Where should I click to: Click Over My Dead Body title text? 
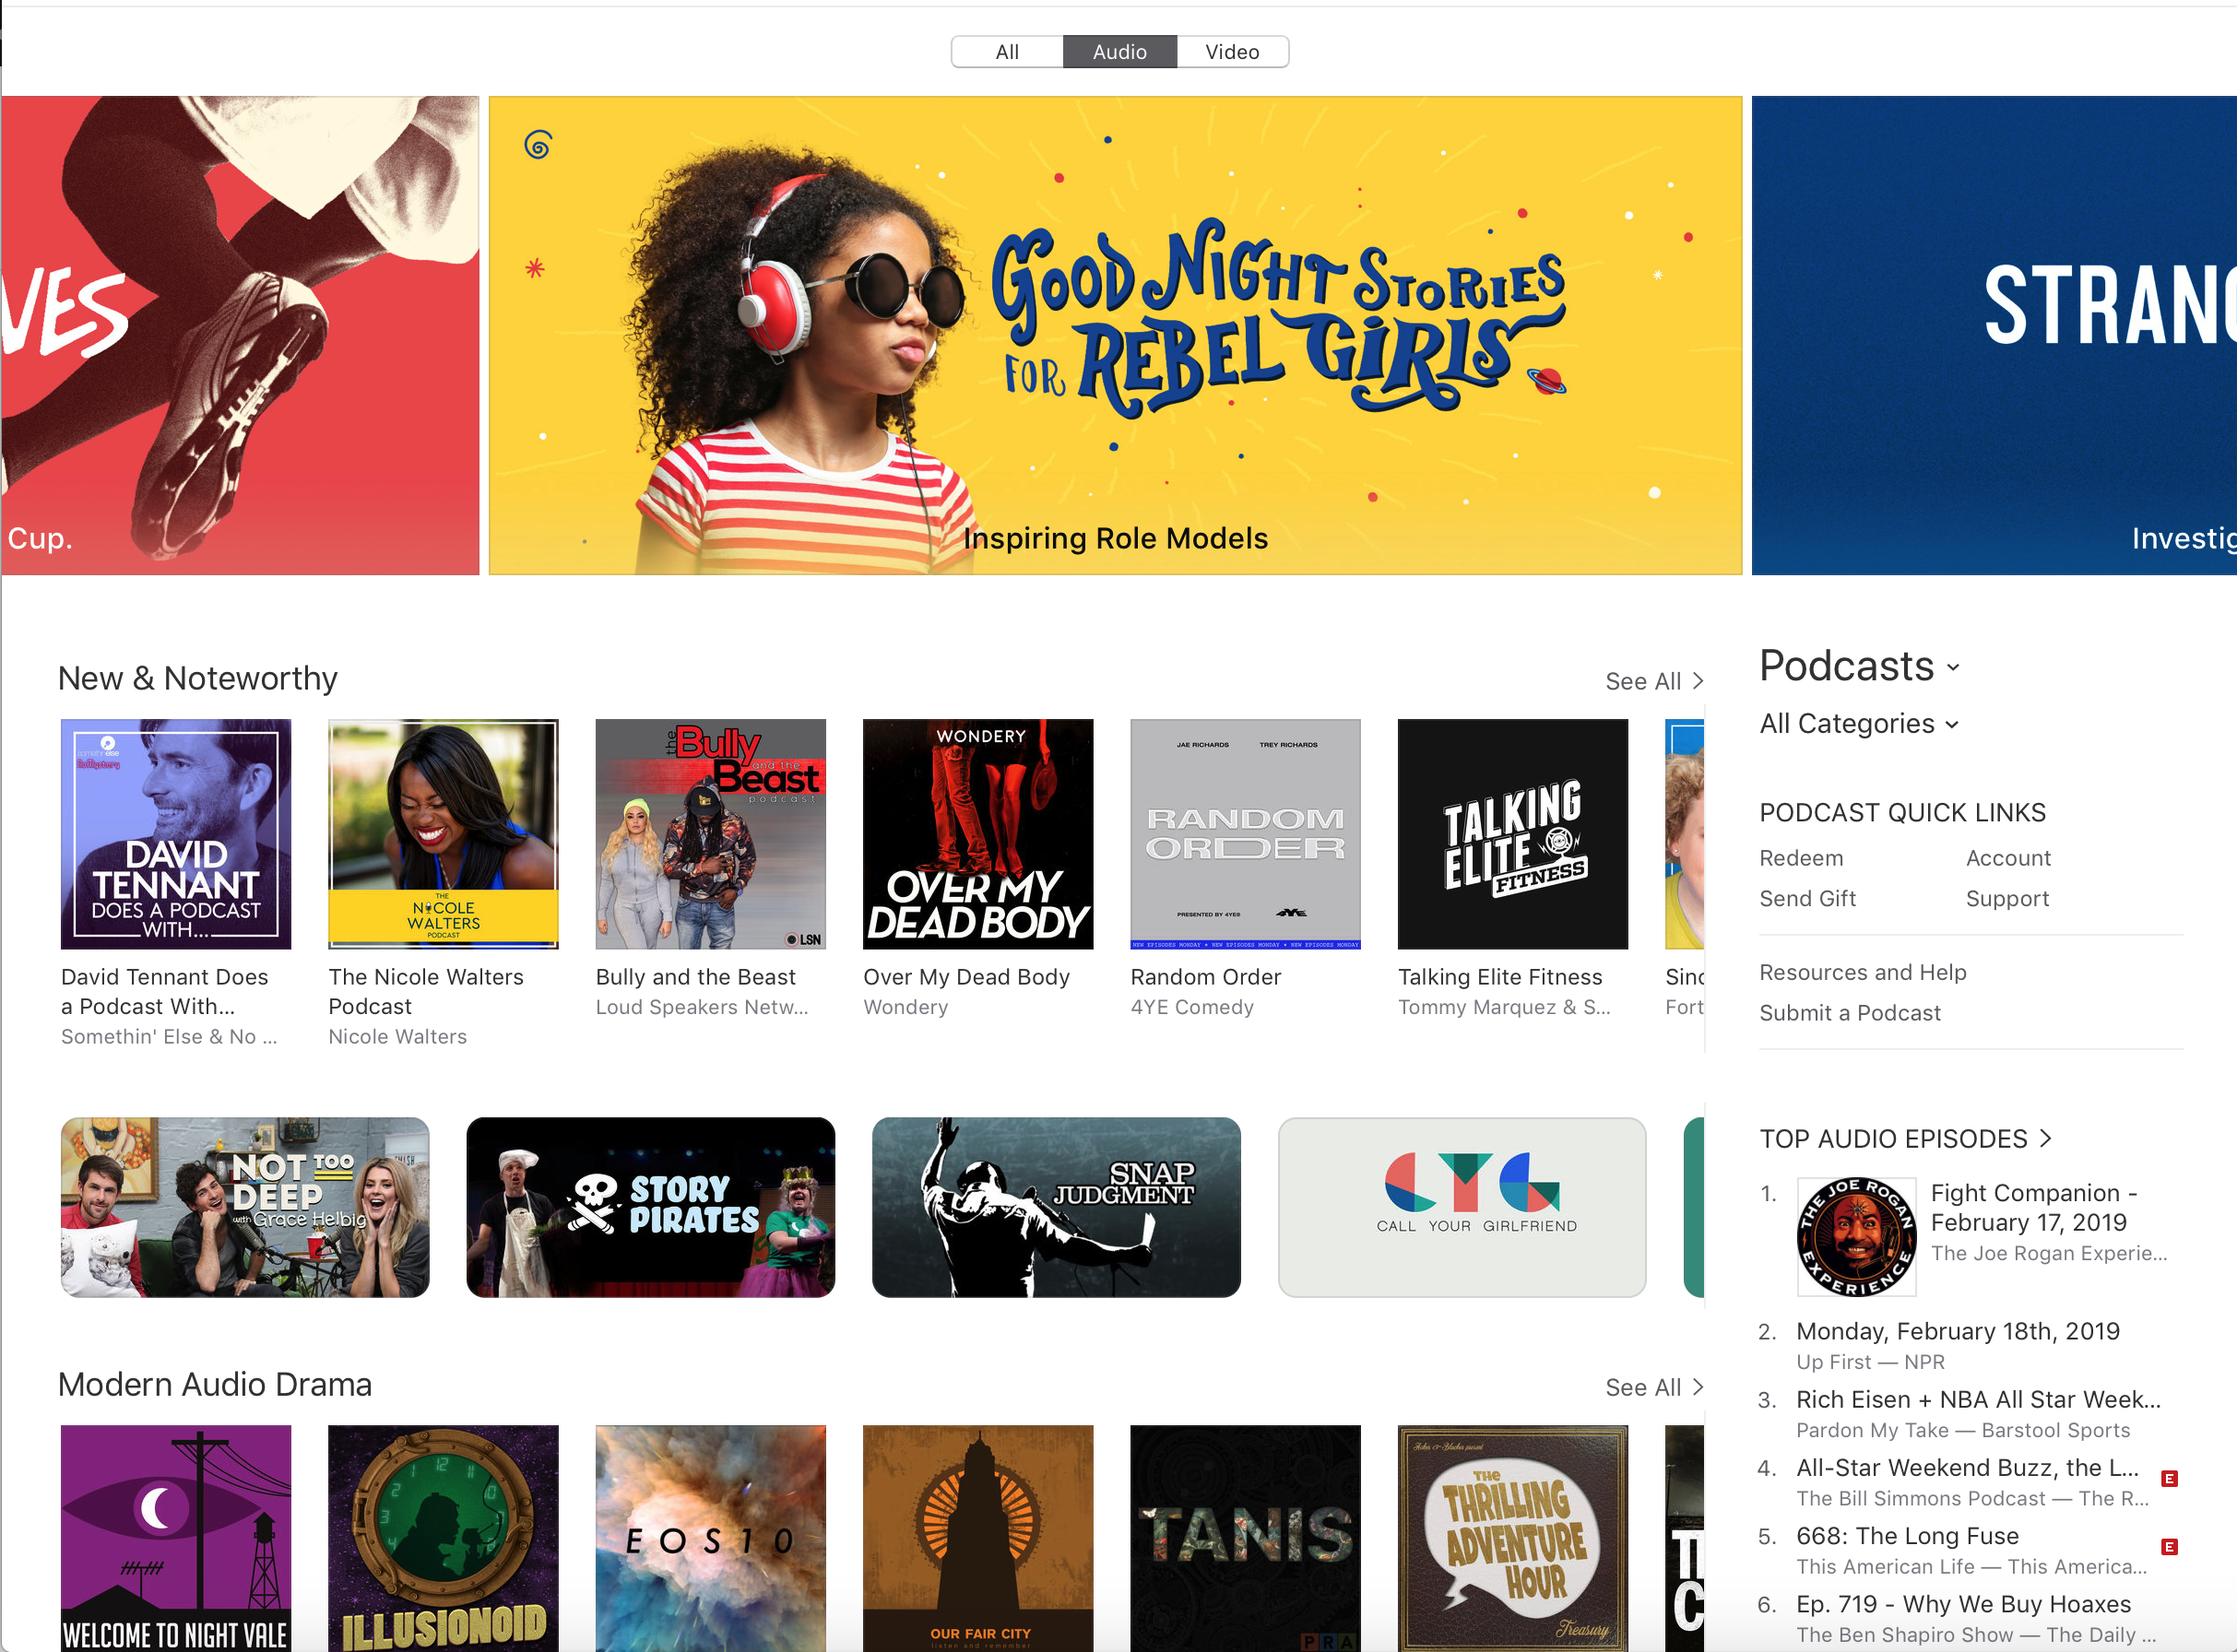[x=966, y=977]
